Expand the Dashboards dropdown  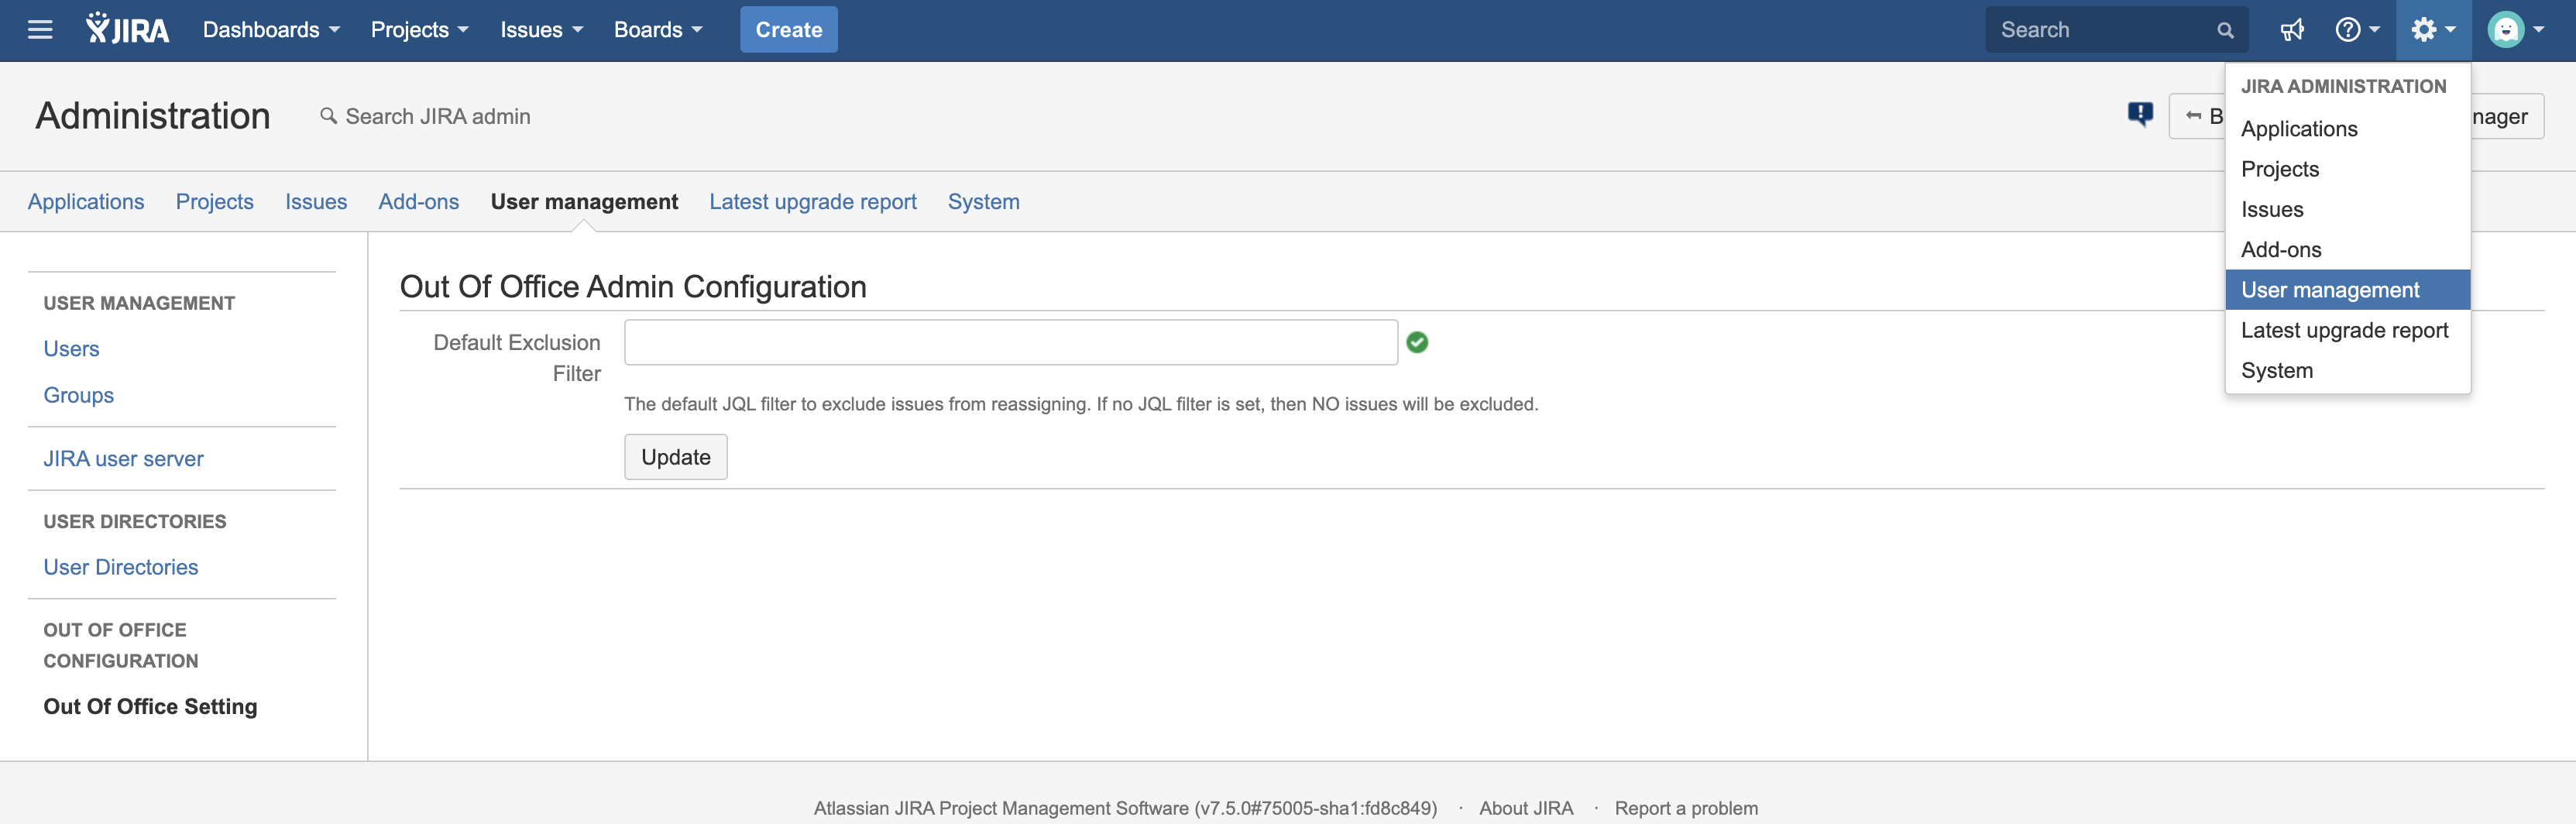point(271,30)
